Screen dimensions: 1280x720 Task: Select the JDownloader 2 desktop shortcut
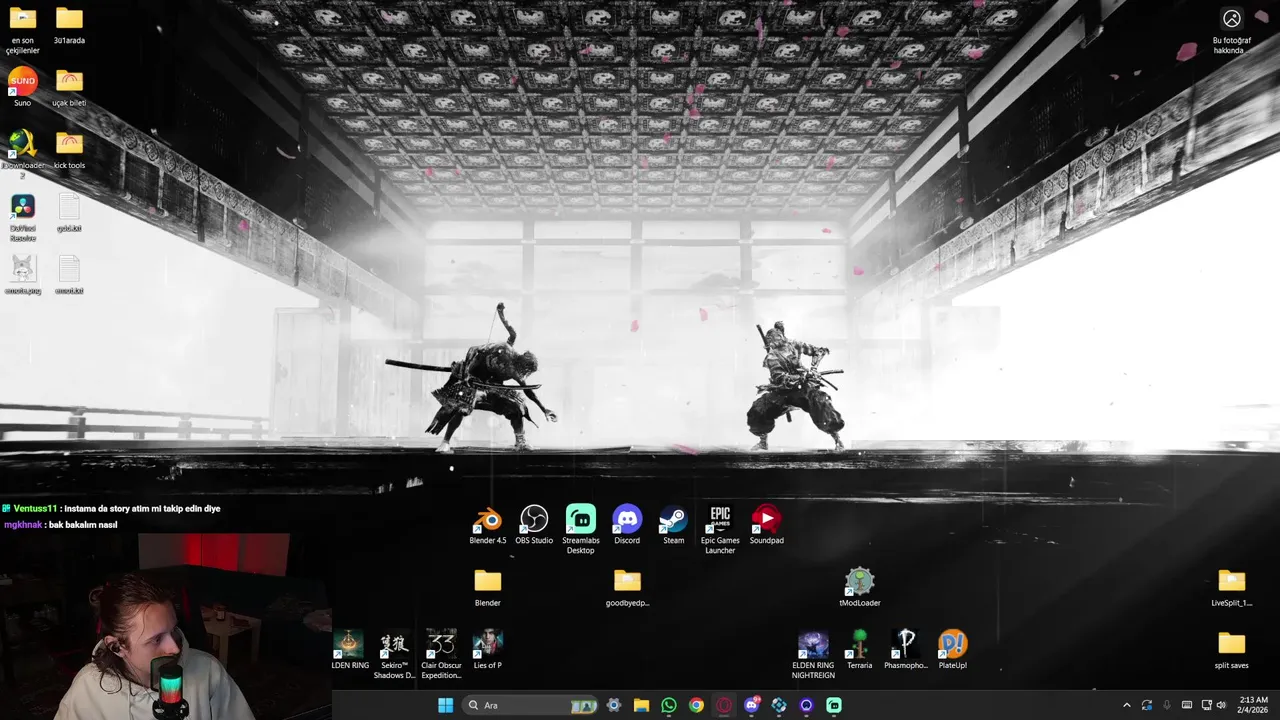point(22,155)
